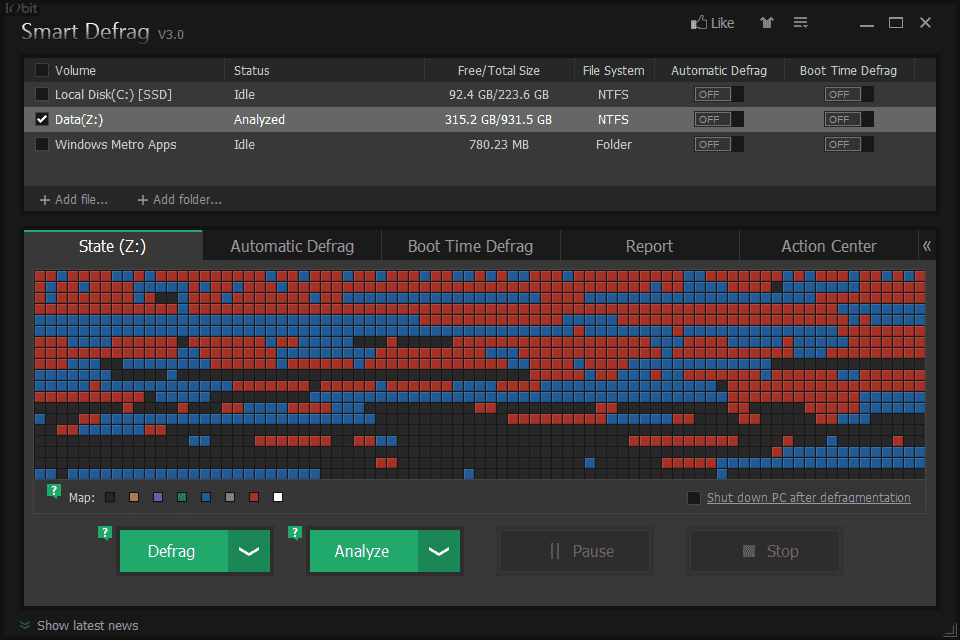This screenshot has width=960, height=640.
Task: Click the Volume column header
Action: coord(75,70)
